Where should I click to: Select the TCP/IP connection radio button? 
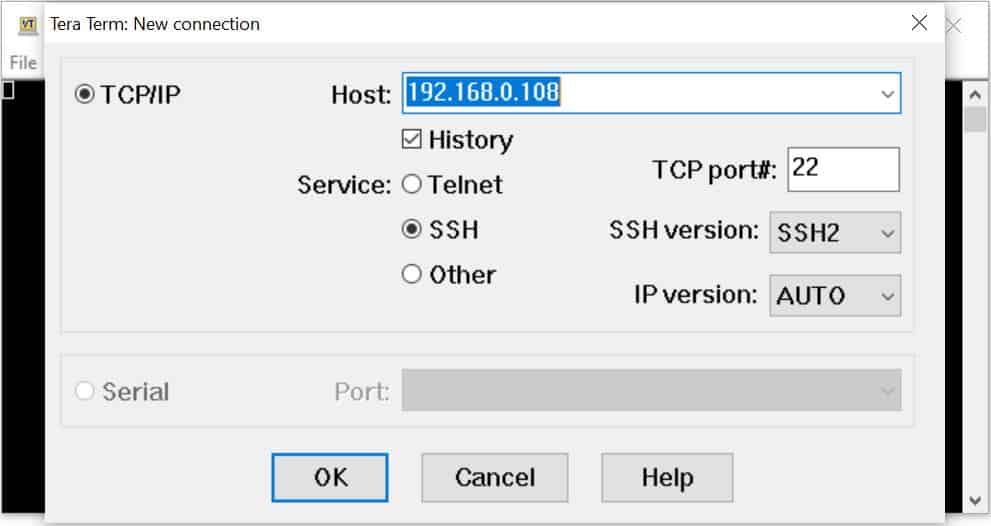(x=85, y=94)
